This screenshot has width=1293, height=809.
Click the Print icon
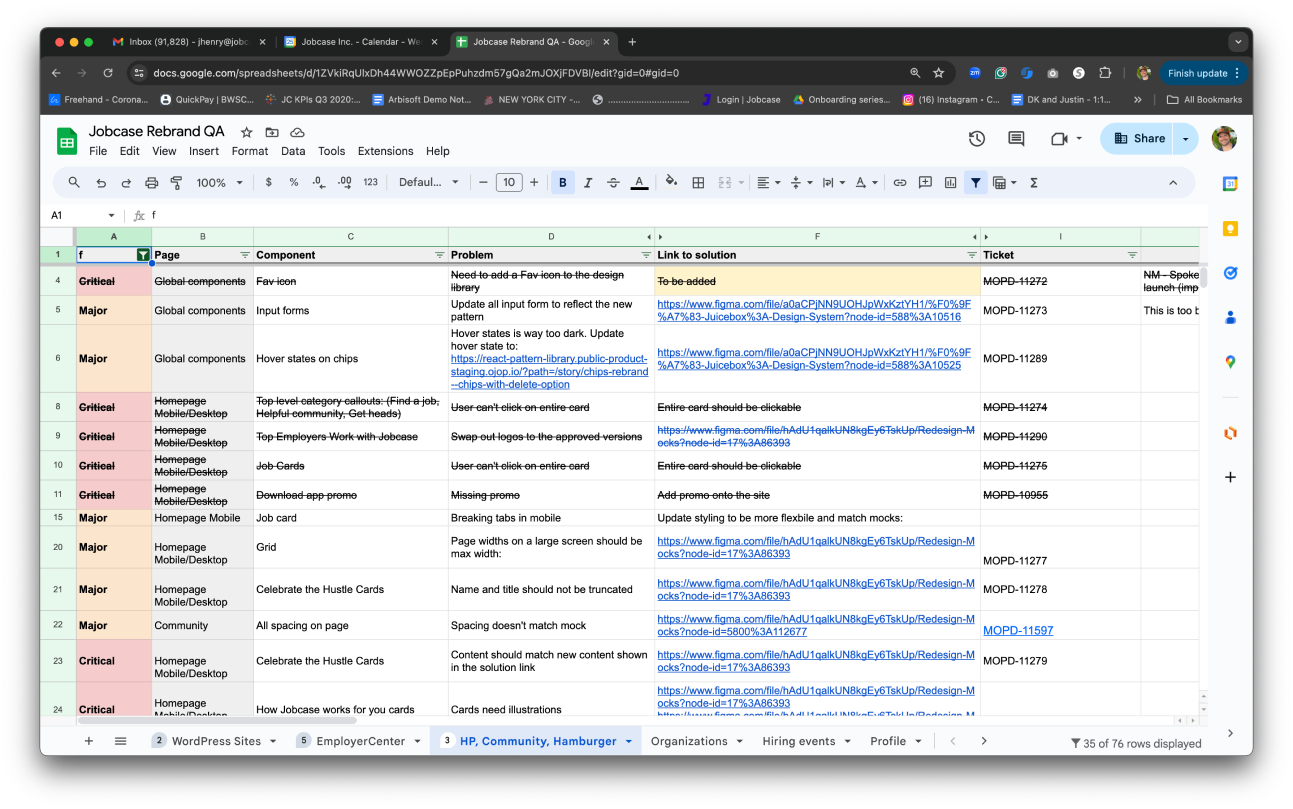(x=151, y=183)
